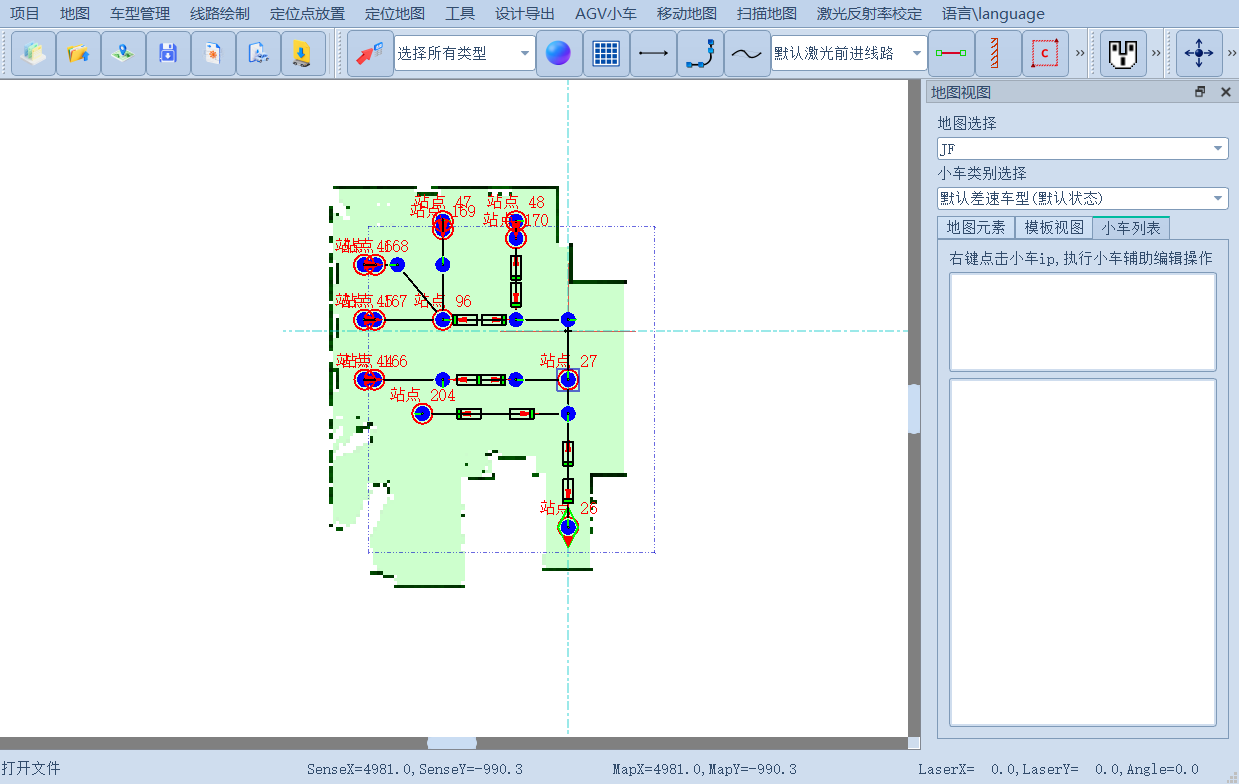Open the 定位点放置 menu

point(307,14)
